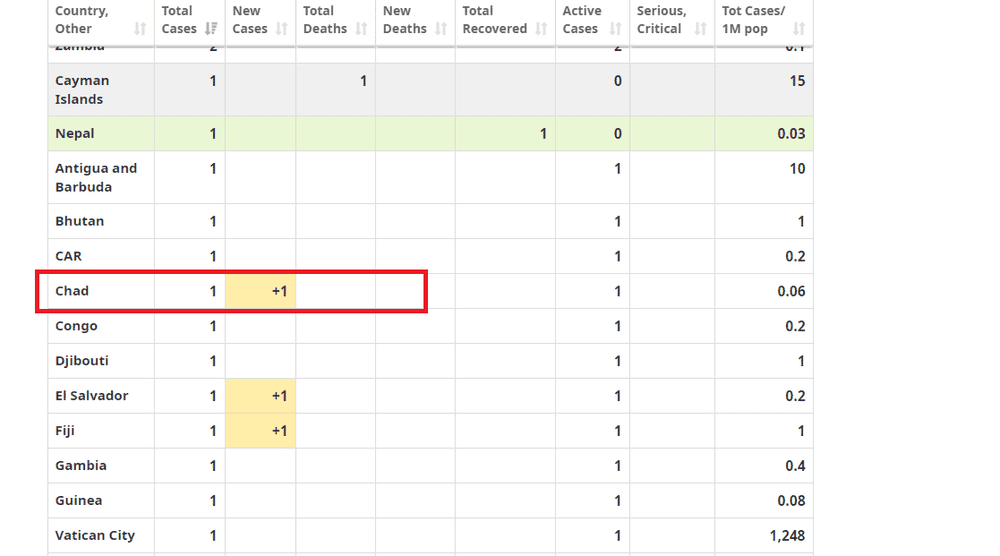Sort by Total Deaths sort icon
1000x556 pixels.
tap(361, 29)
